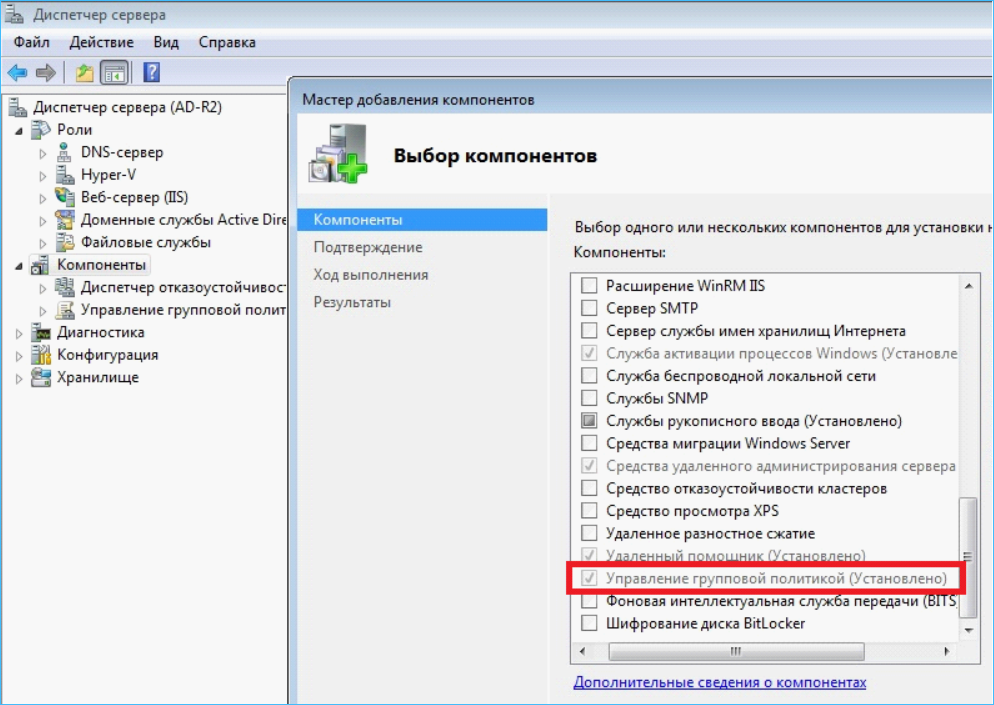Image resolution: width=994 pixels, height=705 pixels.
Task: Open the Вид menu
Action: (166, 42)
